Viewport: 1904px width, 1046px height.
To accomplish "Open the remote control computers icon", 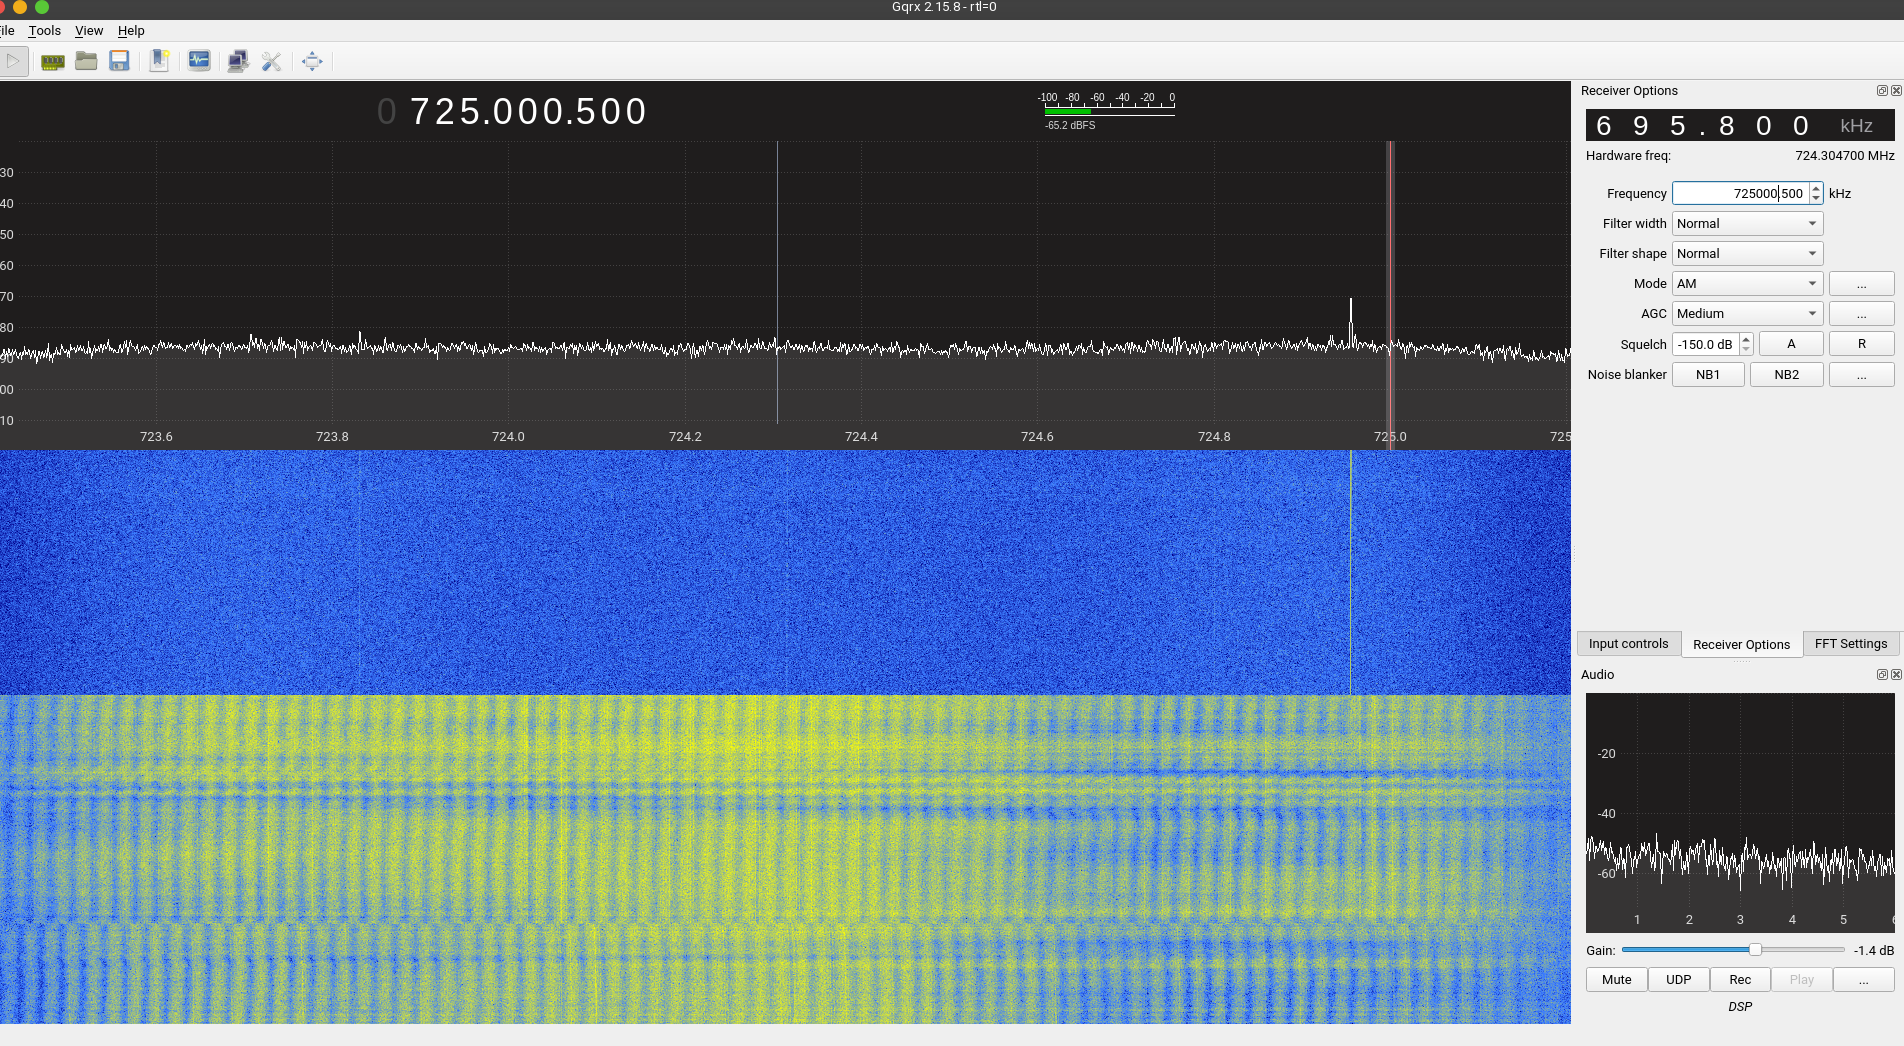I will pos(237,61).
